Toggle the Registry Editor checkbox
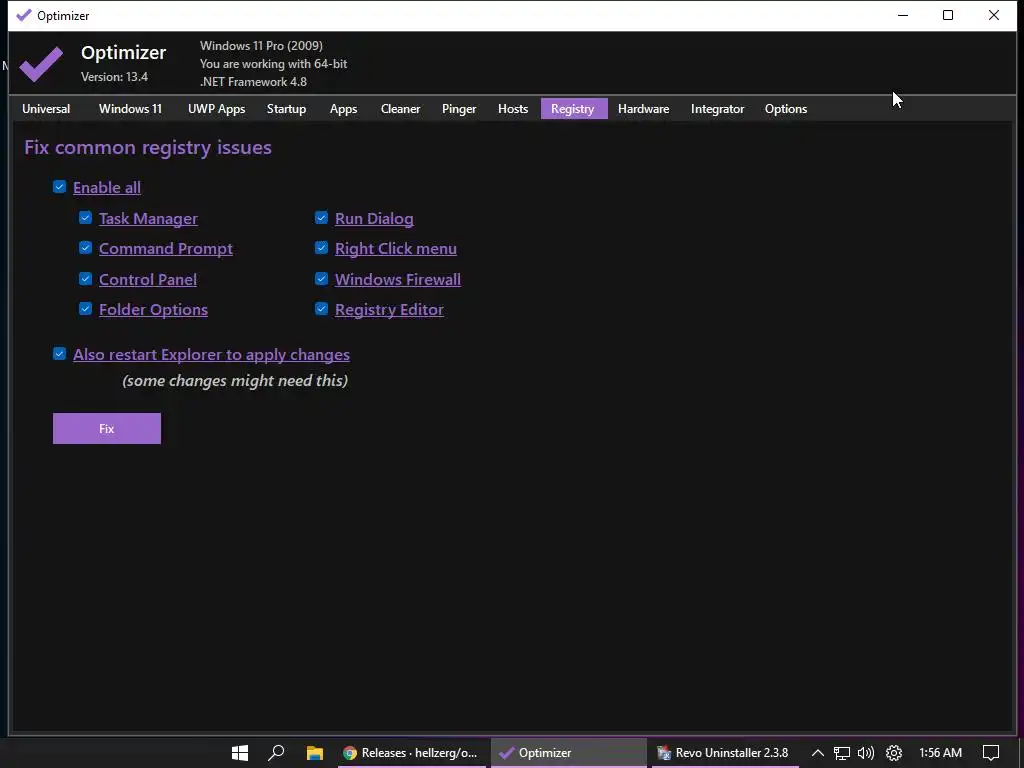This screenshot has height=768, width=1024. coord(321,309)
